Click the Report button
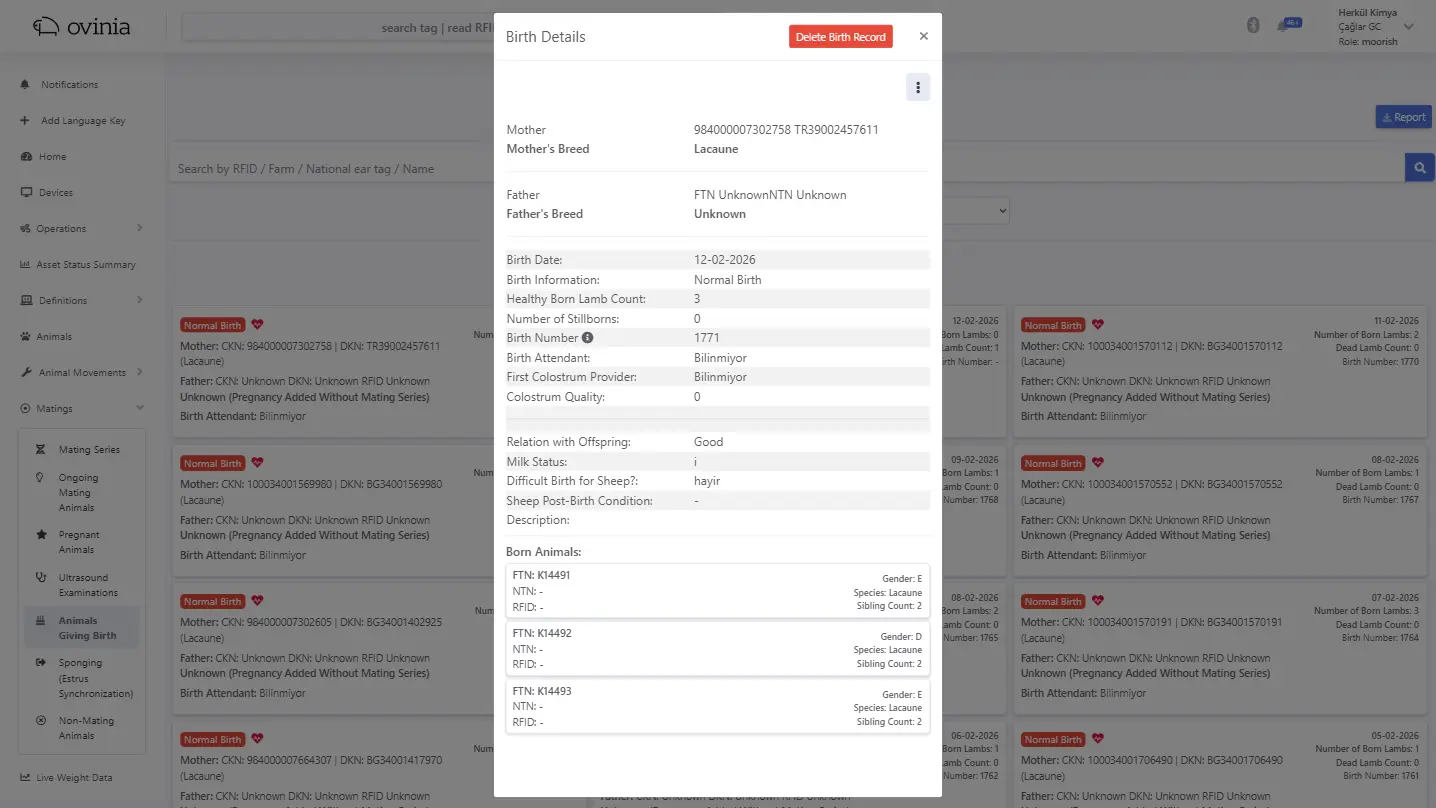This screenshot has width=1436, height=808. click(x=1403, y=117)
